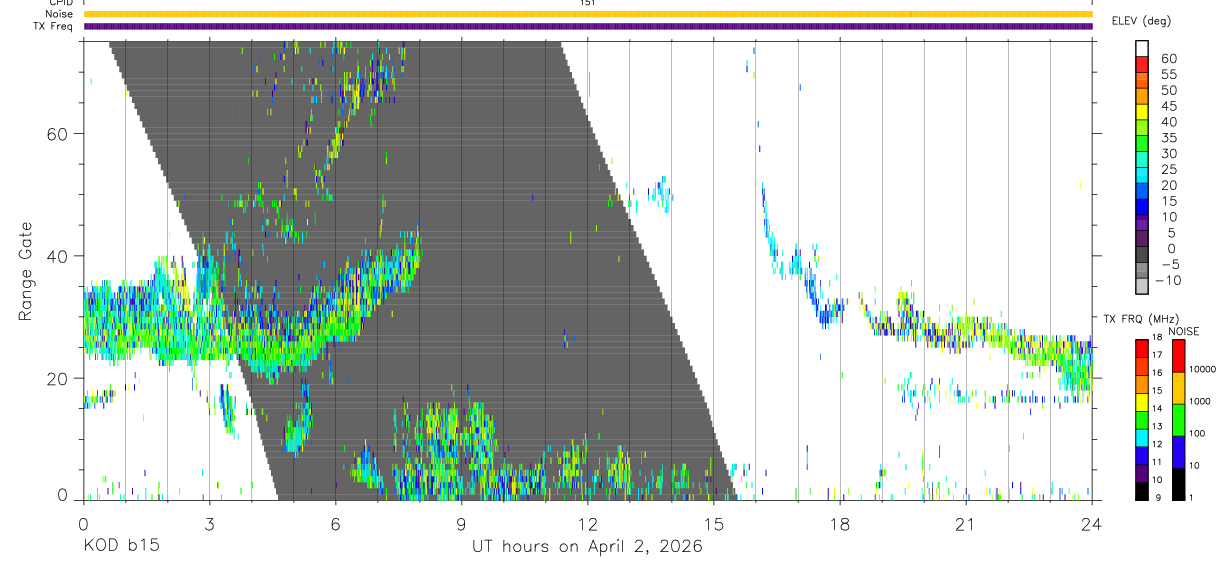Click the x-axis tick label '6'

tap(335, 524)
